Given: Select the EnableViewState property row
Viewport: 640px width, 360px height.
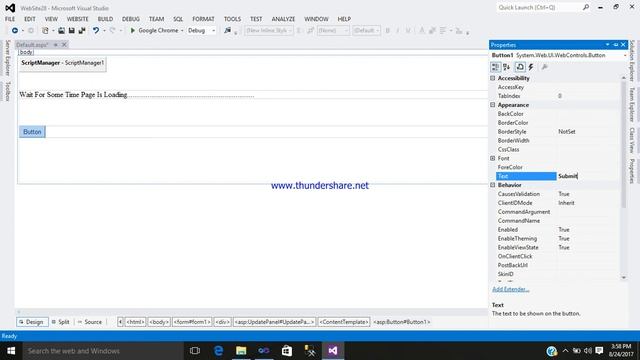Looking at the screenshot, I should coord(557,247).
